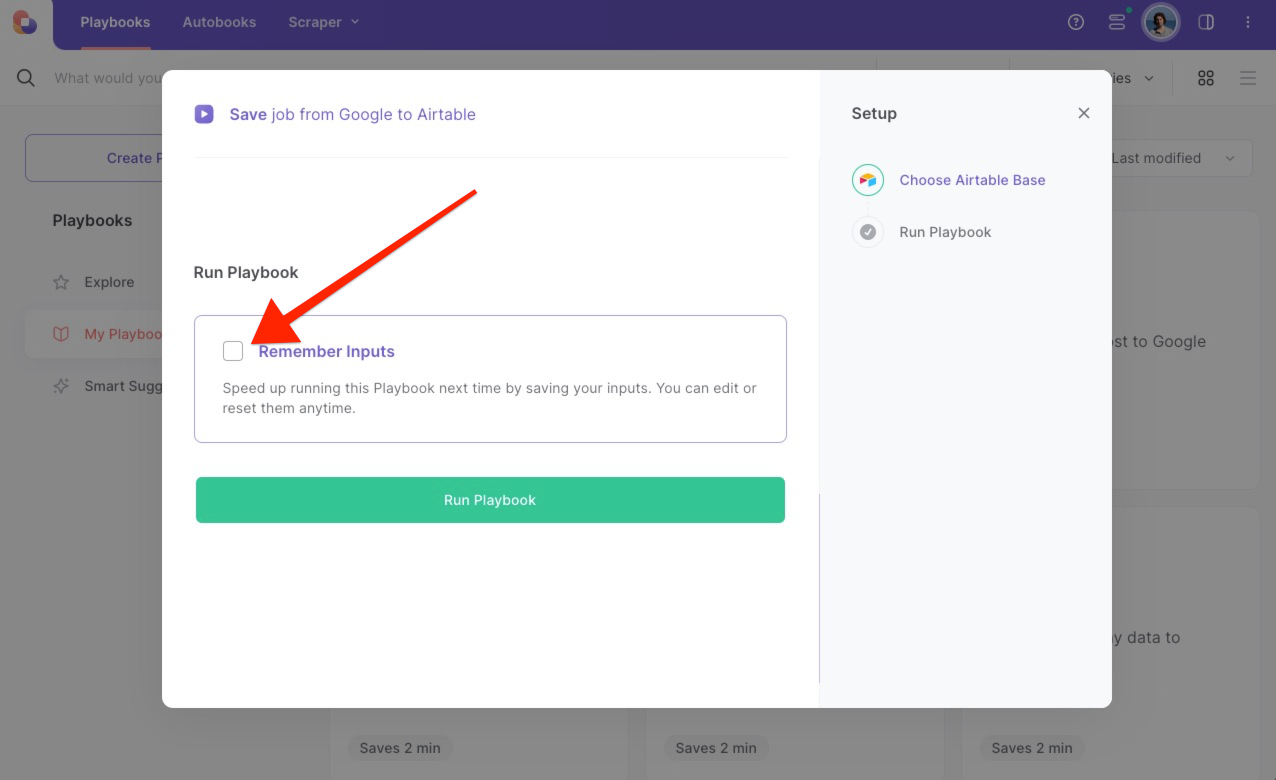Open the Scraper dropdown menu

pos(323,22)
